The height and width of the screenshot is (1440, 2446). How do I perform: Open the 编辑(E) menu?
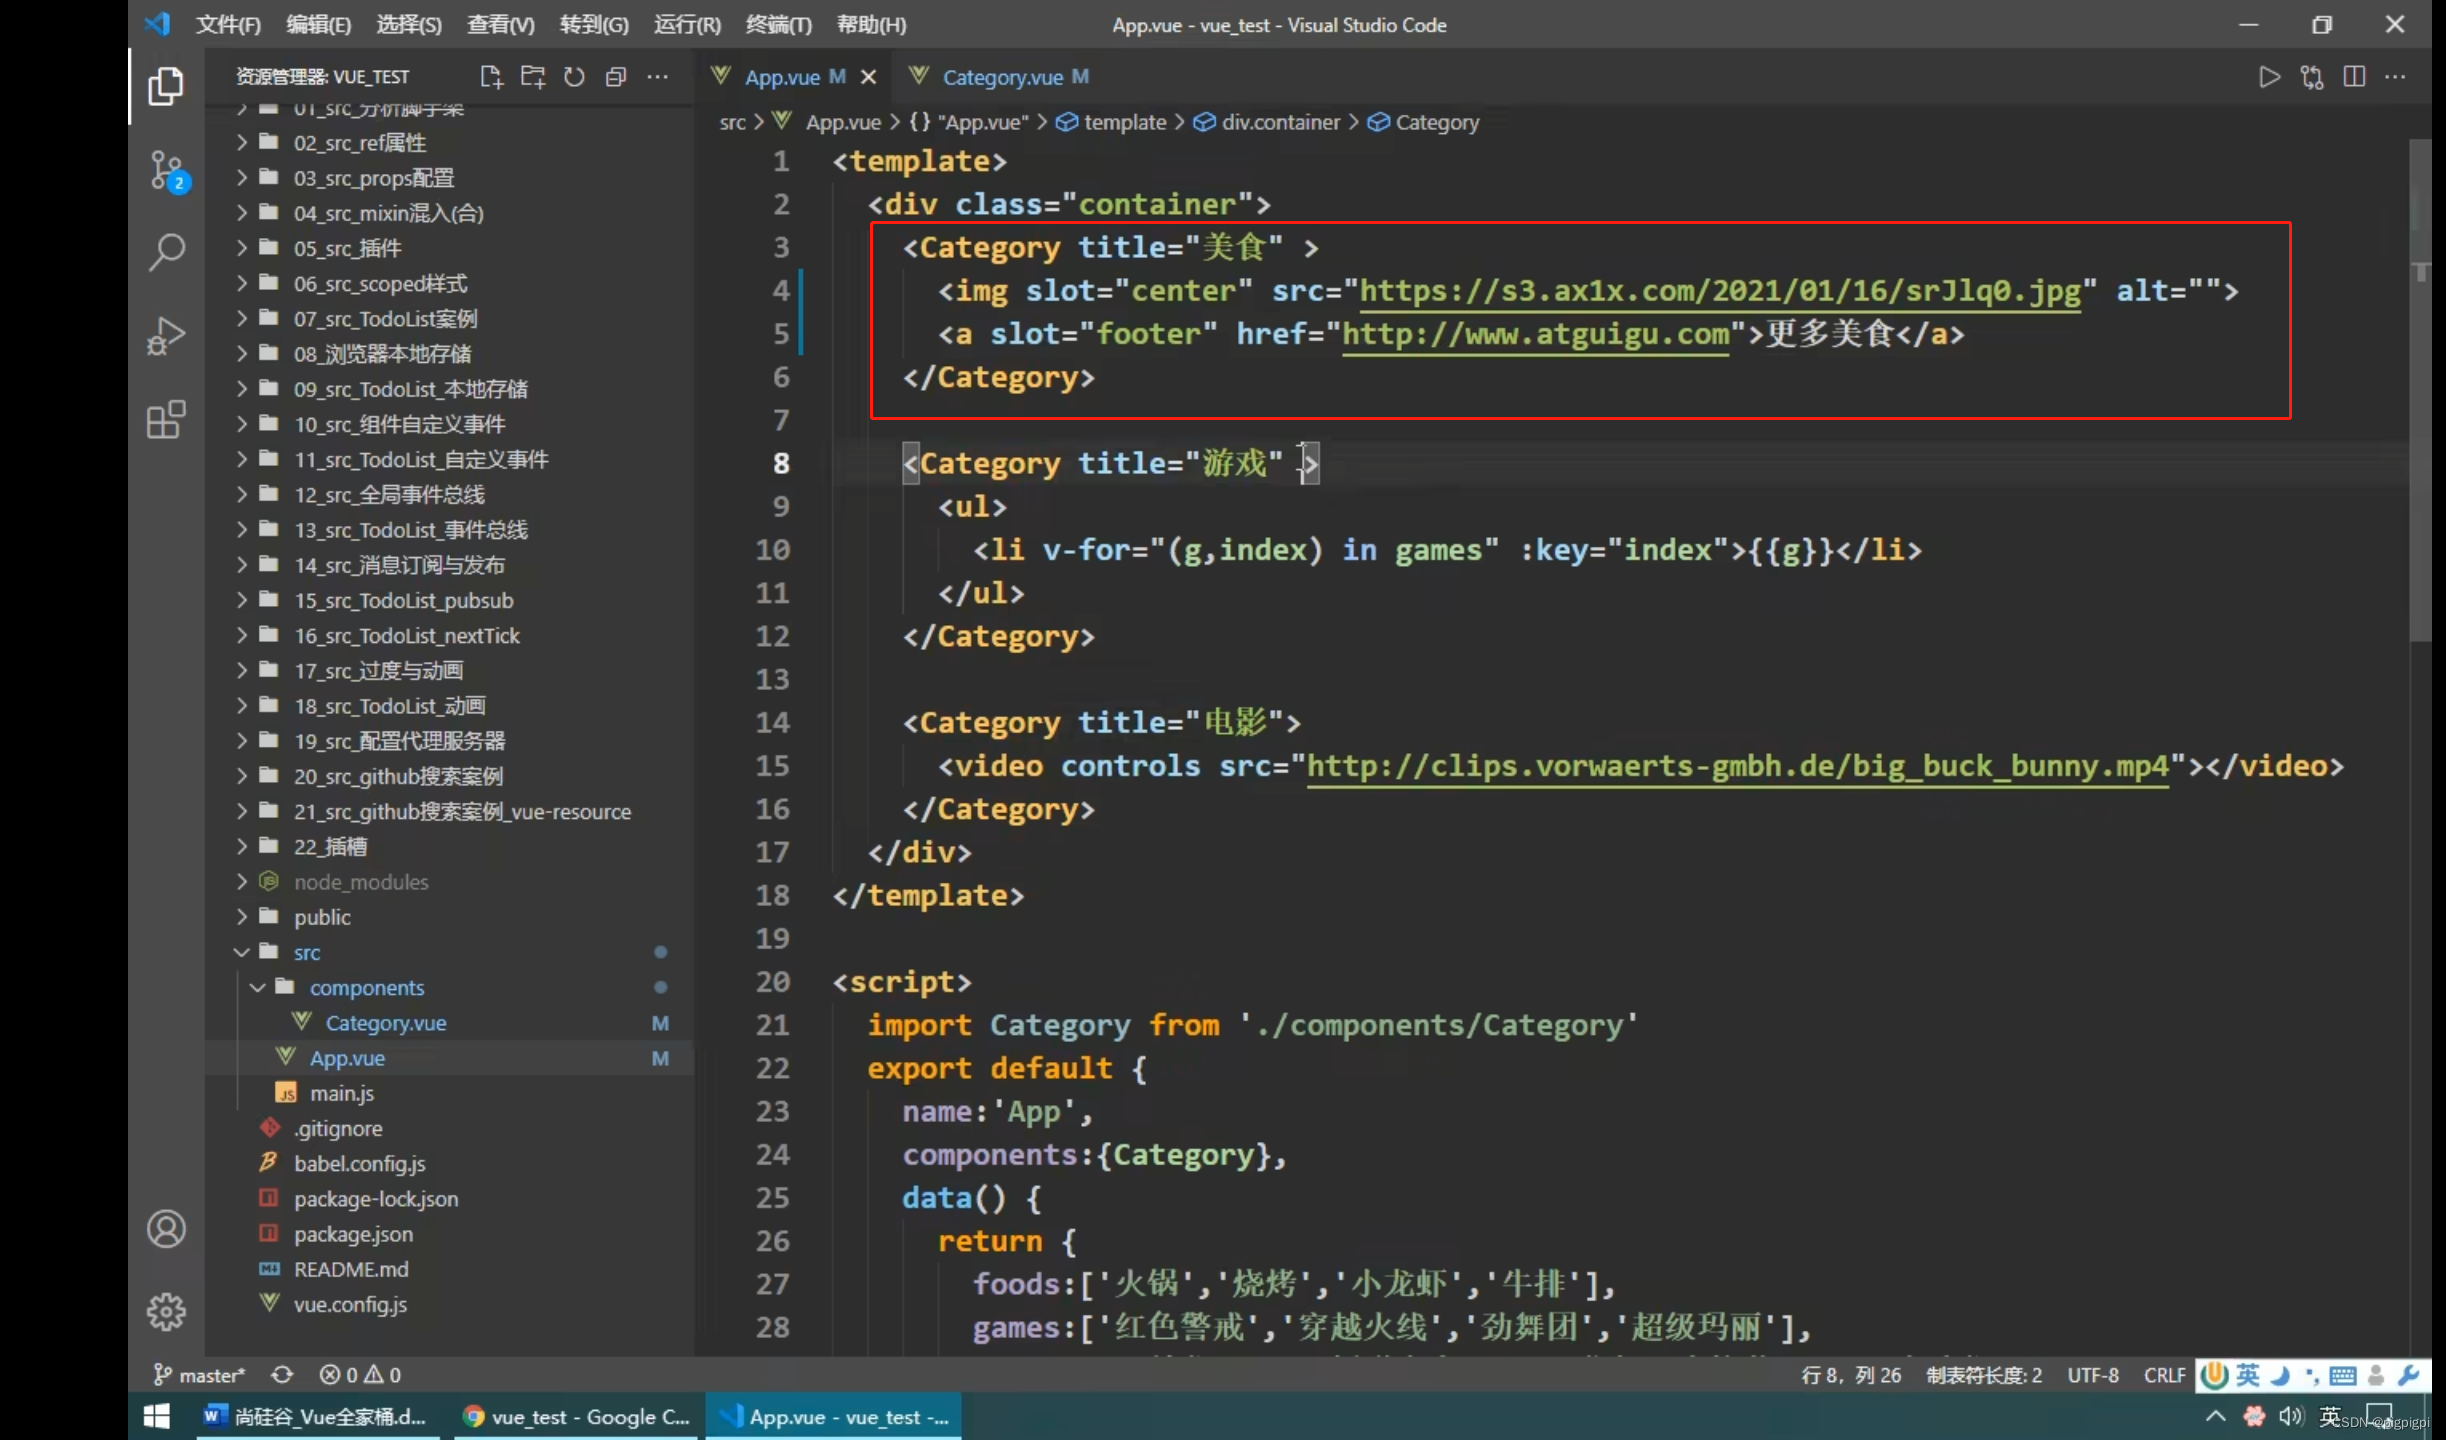[x=318, y=25]
